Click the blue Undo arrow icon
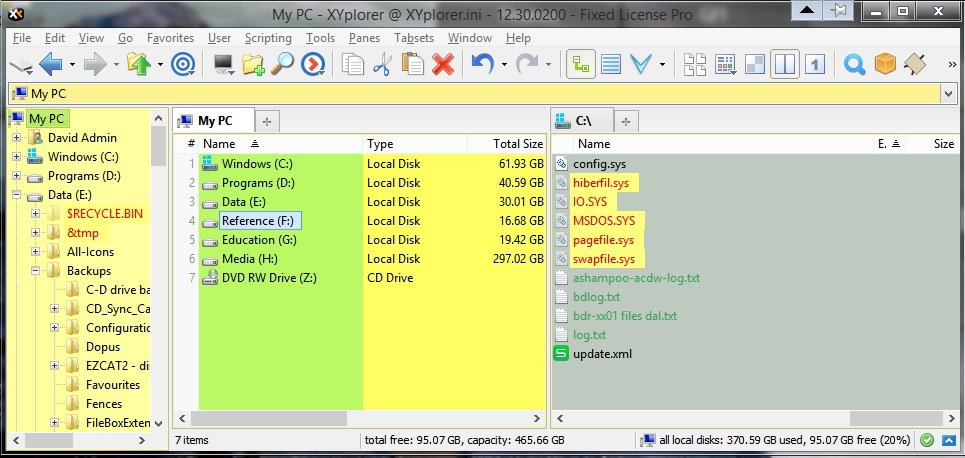 [x=483, y=65]
